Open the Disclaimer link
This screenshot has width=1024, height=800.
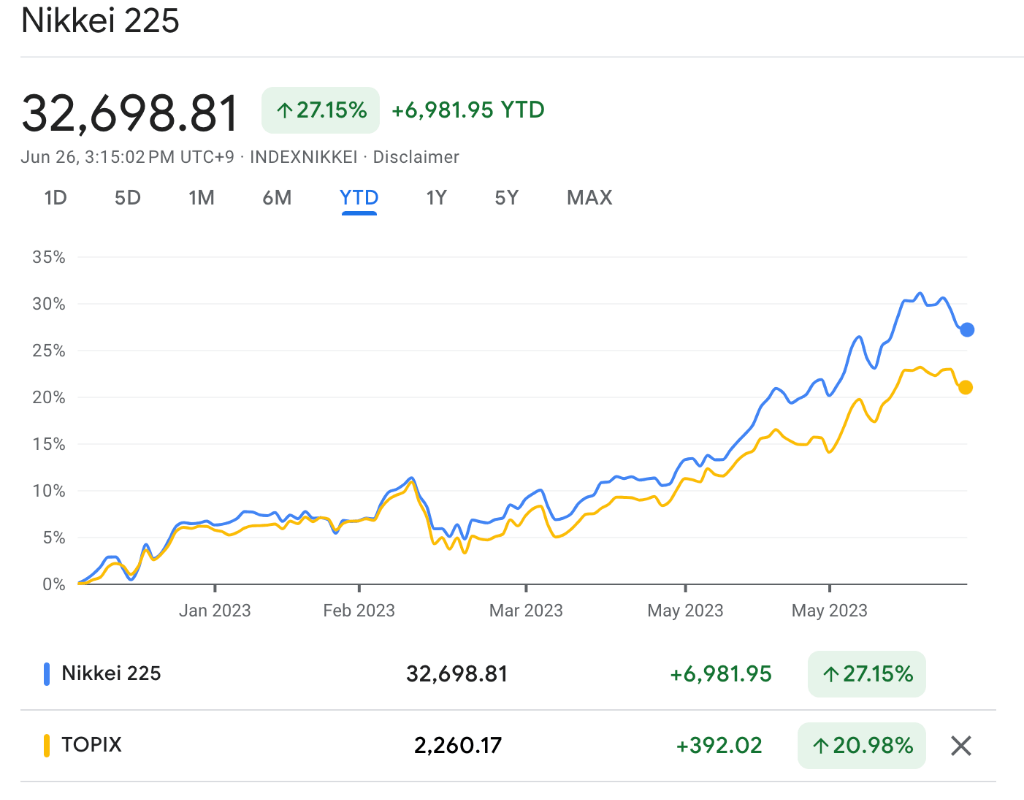tap(416, 157)
